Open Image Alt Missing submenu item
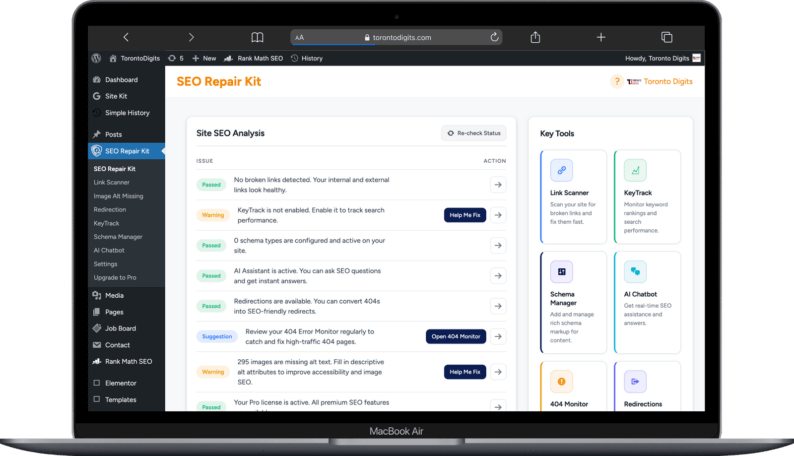 [118, 196]
